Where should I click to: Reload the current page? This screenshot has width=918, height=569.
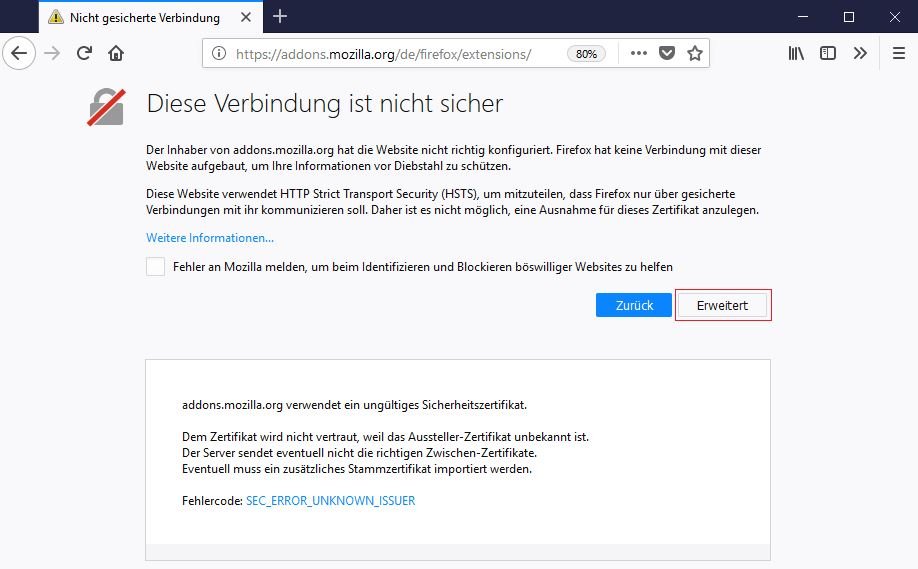84,53
